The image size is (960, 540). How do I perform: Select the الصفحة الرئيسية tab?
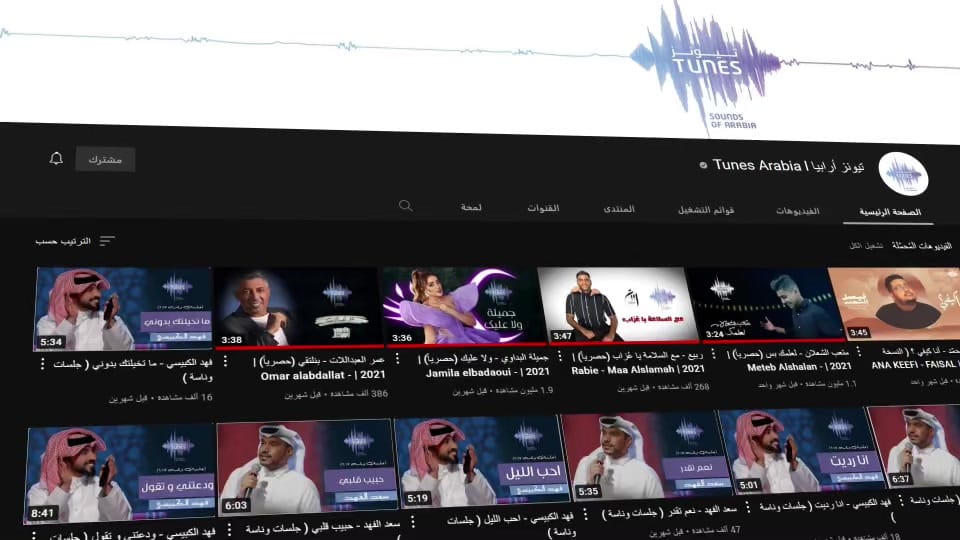(890, 212)
